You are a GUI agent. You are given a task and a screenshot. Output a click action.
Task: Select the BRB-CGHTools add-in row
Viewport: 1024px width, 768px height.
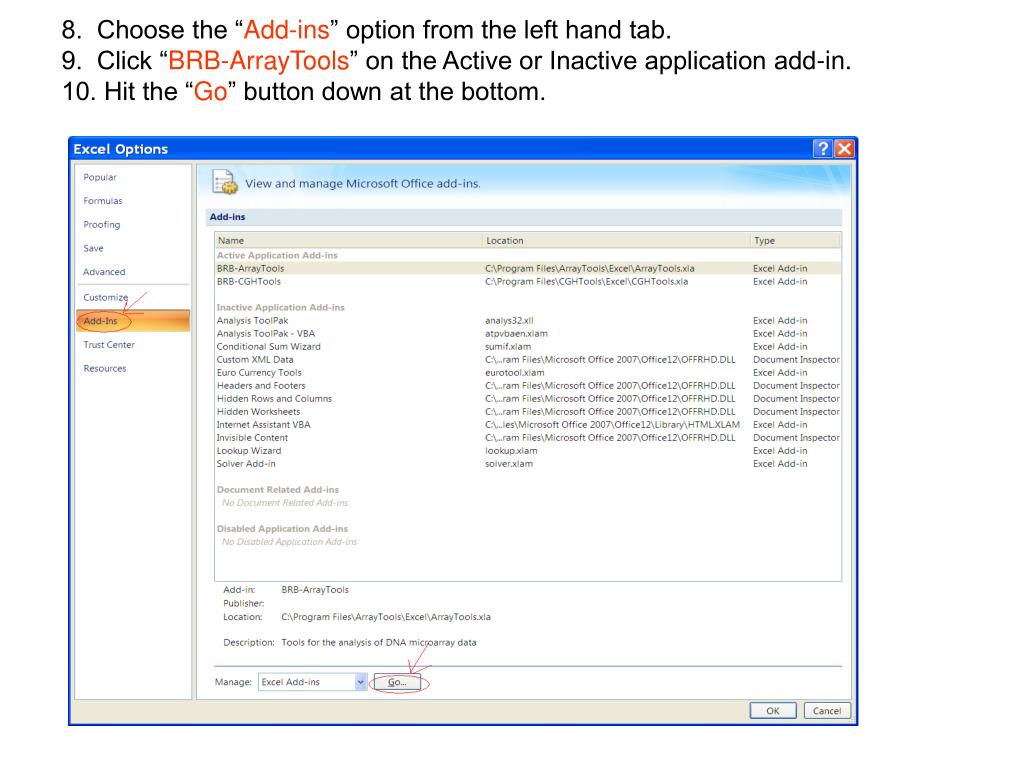click(528, 281)
